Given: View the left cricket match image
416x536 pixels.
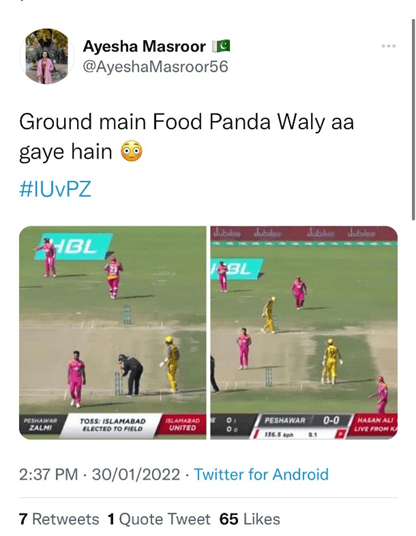Looking at the screenshot, I should tap(112, 332).
